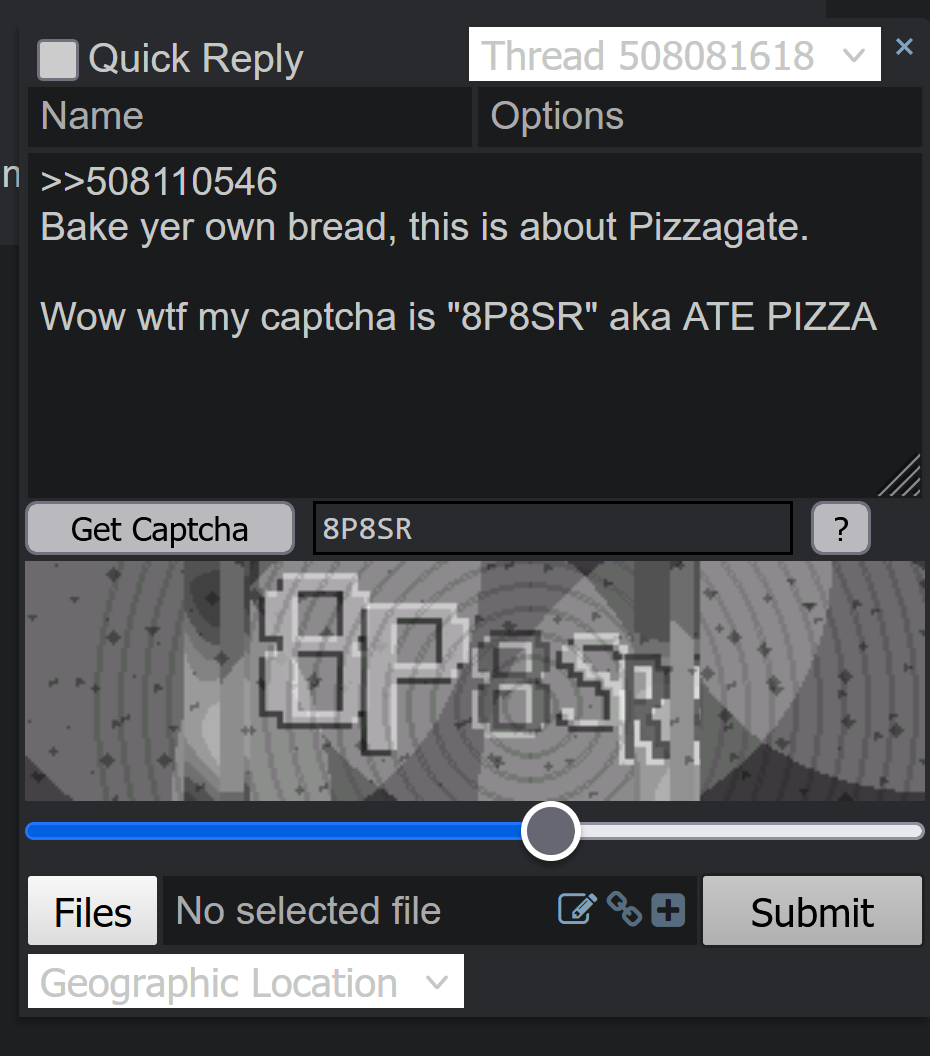
Task: Close the Quick Reply window
Action: tap(904, 46)
